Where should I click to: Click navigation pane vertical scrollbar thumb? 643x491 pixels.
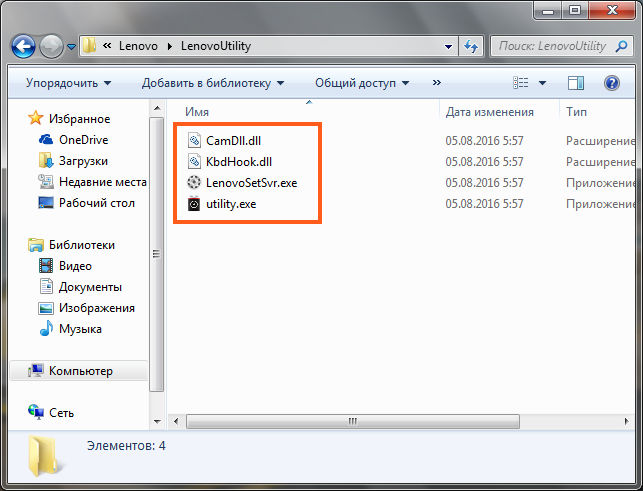(x=157, y=254)
